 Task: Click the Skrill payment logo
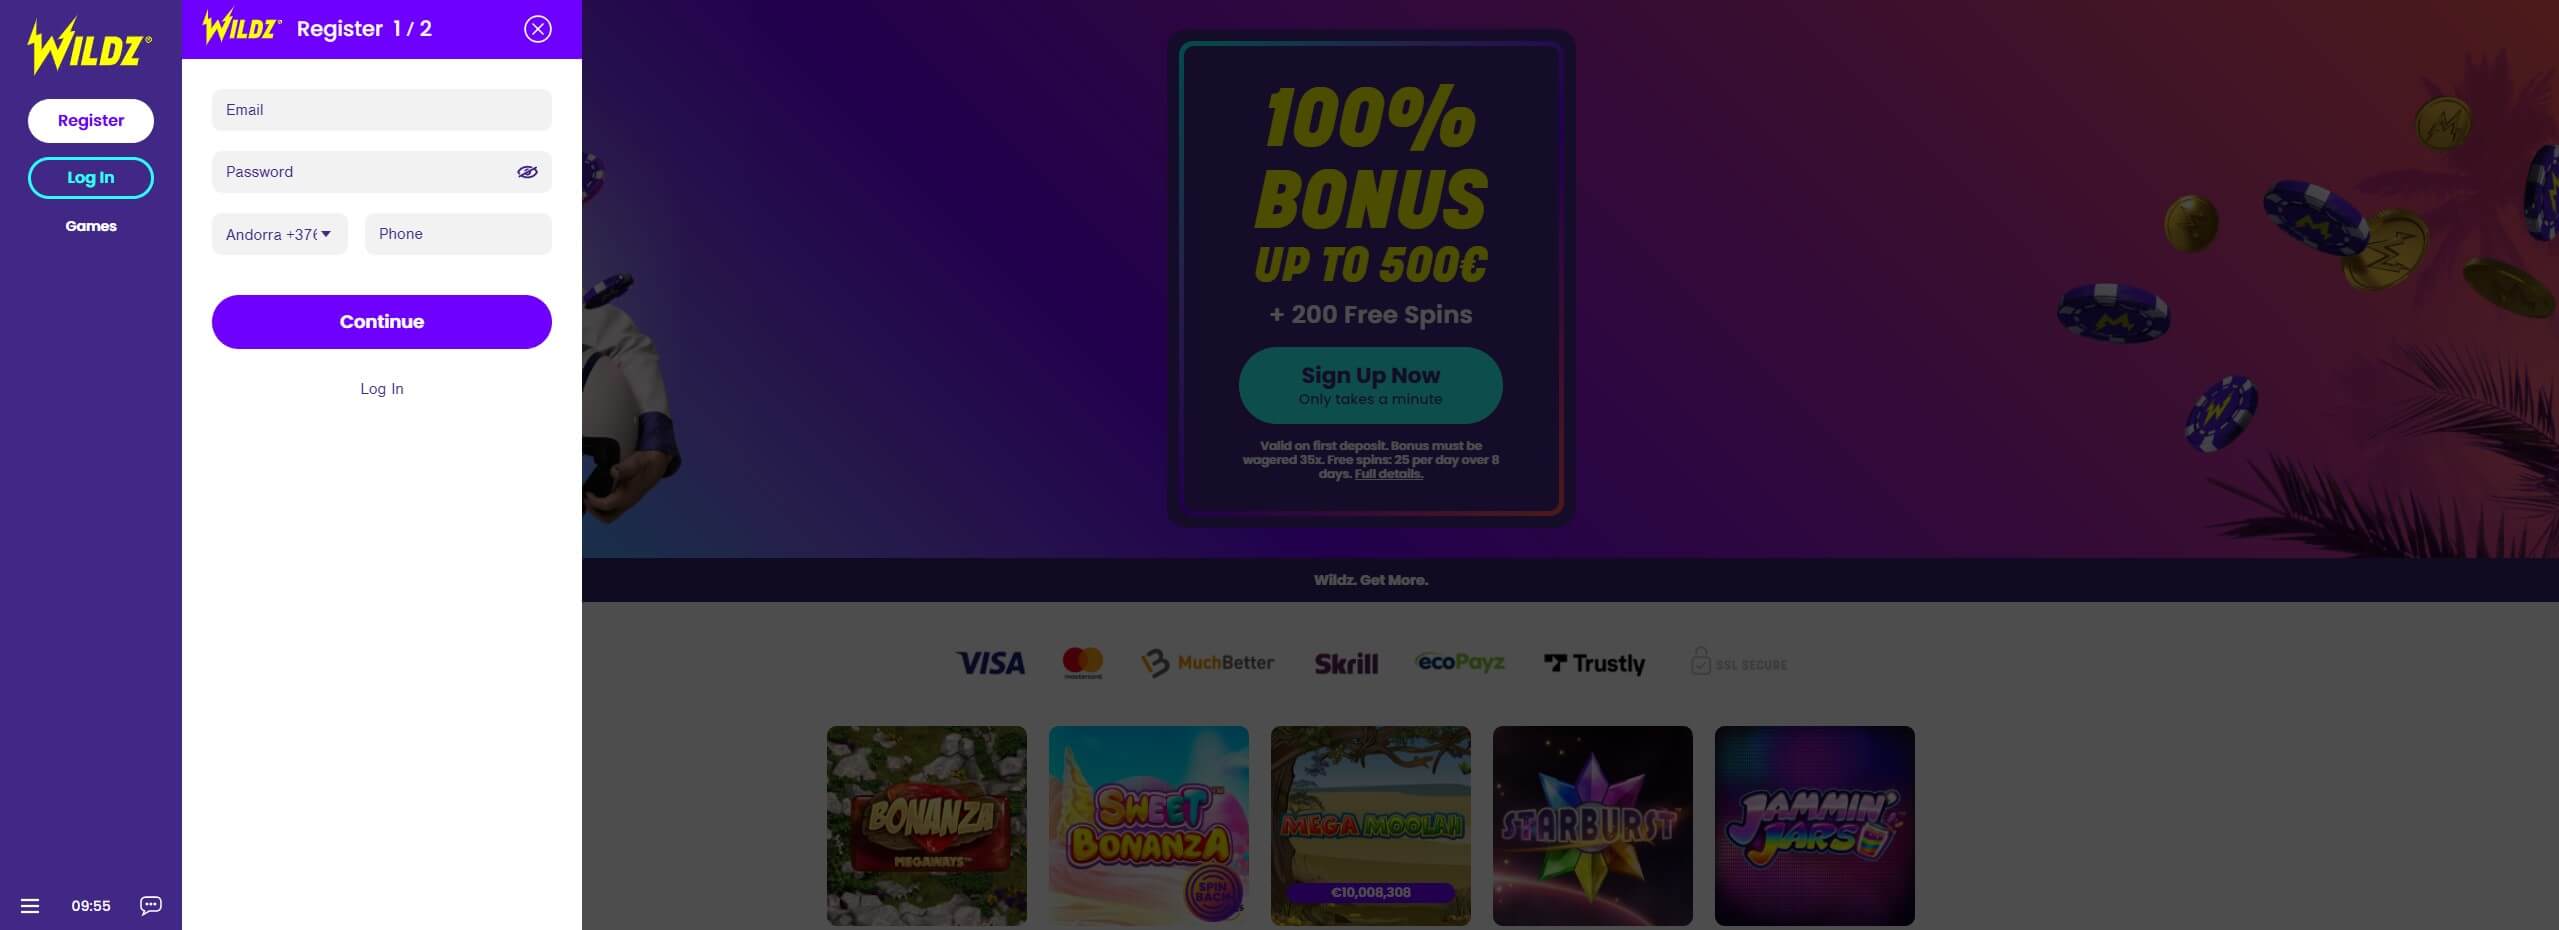(1346, 663)
